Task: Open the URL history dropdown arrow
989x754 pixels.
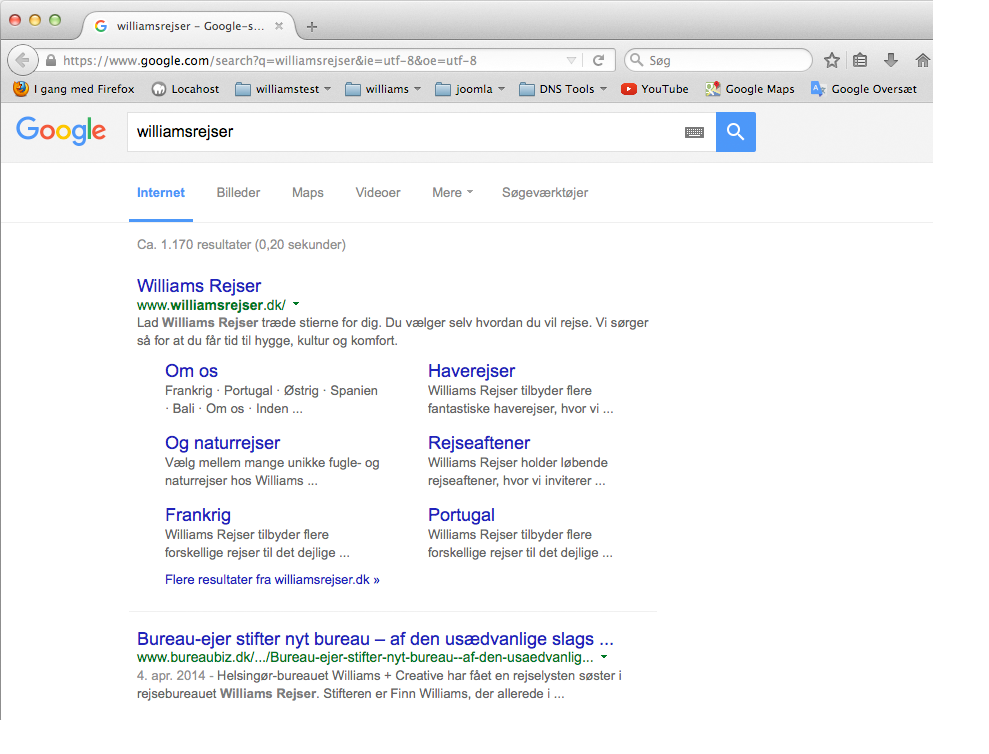Action: (571, 61)
